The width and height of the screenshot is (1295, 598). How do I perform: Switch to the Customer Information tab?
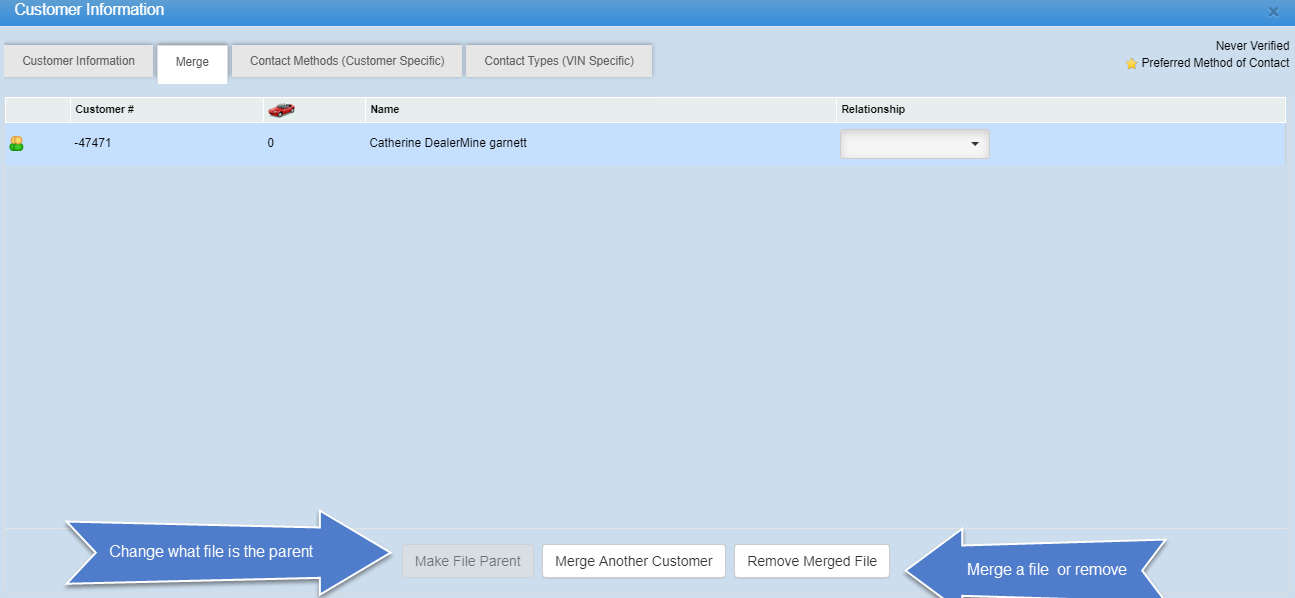click(78, 61)
